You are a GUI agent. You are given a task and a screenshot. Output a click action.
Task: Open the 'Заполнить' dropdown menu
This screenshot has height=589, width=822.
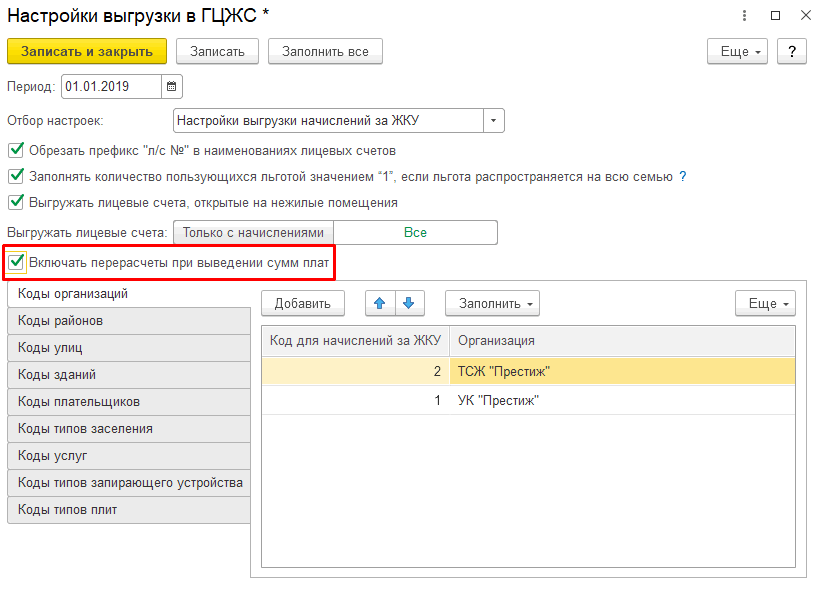pos(492,303)
